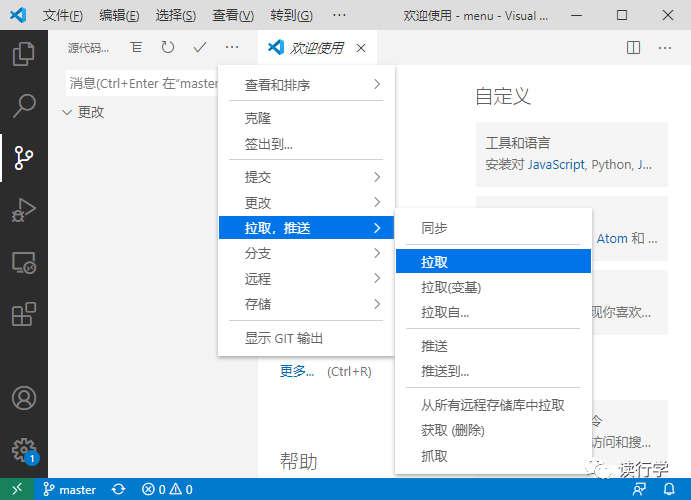Close the 欢迎使用 tab
Image resolution: width=691 pixels, height=500 pixels.
point(361,48)
